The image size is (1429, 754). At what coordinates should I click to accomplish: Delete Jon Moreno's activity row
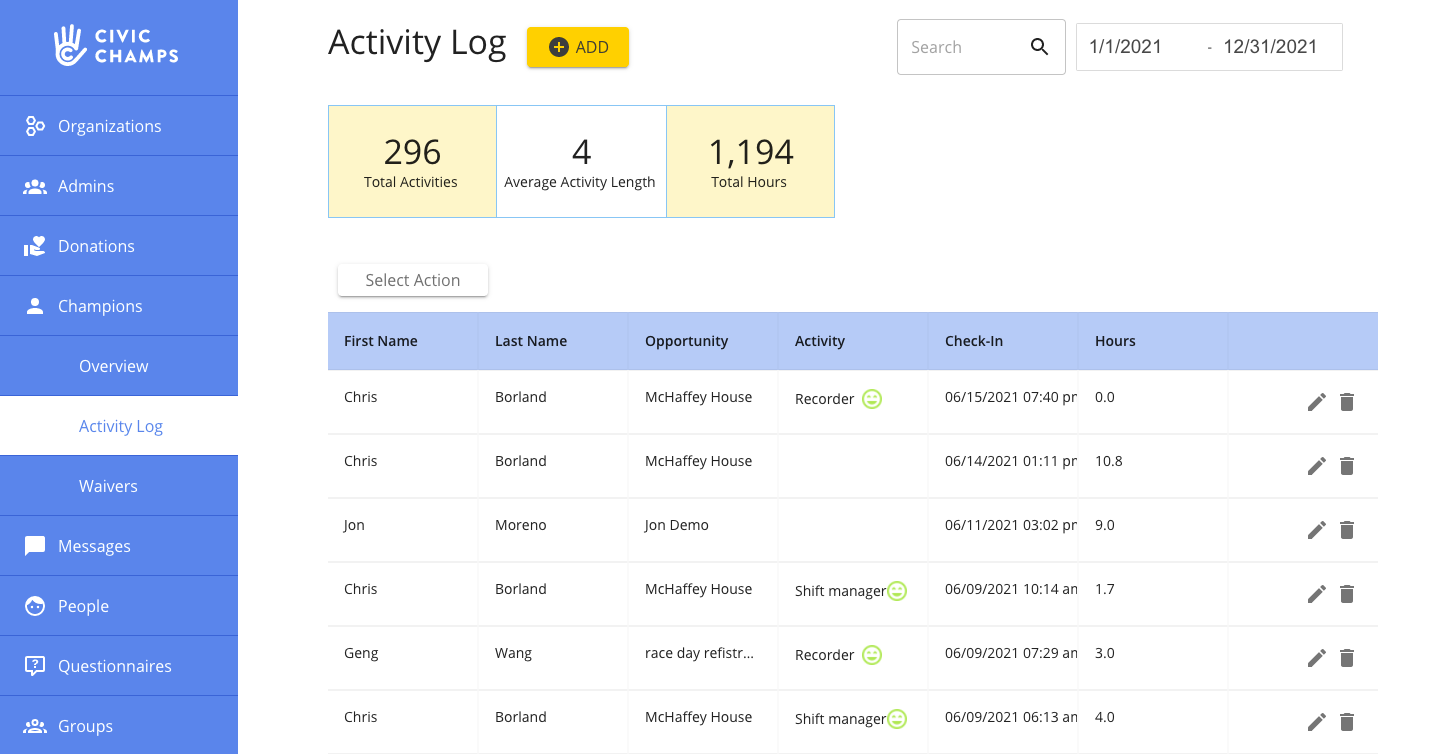click(x=1347, y=530)
